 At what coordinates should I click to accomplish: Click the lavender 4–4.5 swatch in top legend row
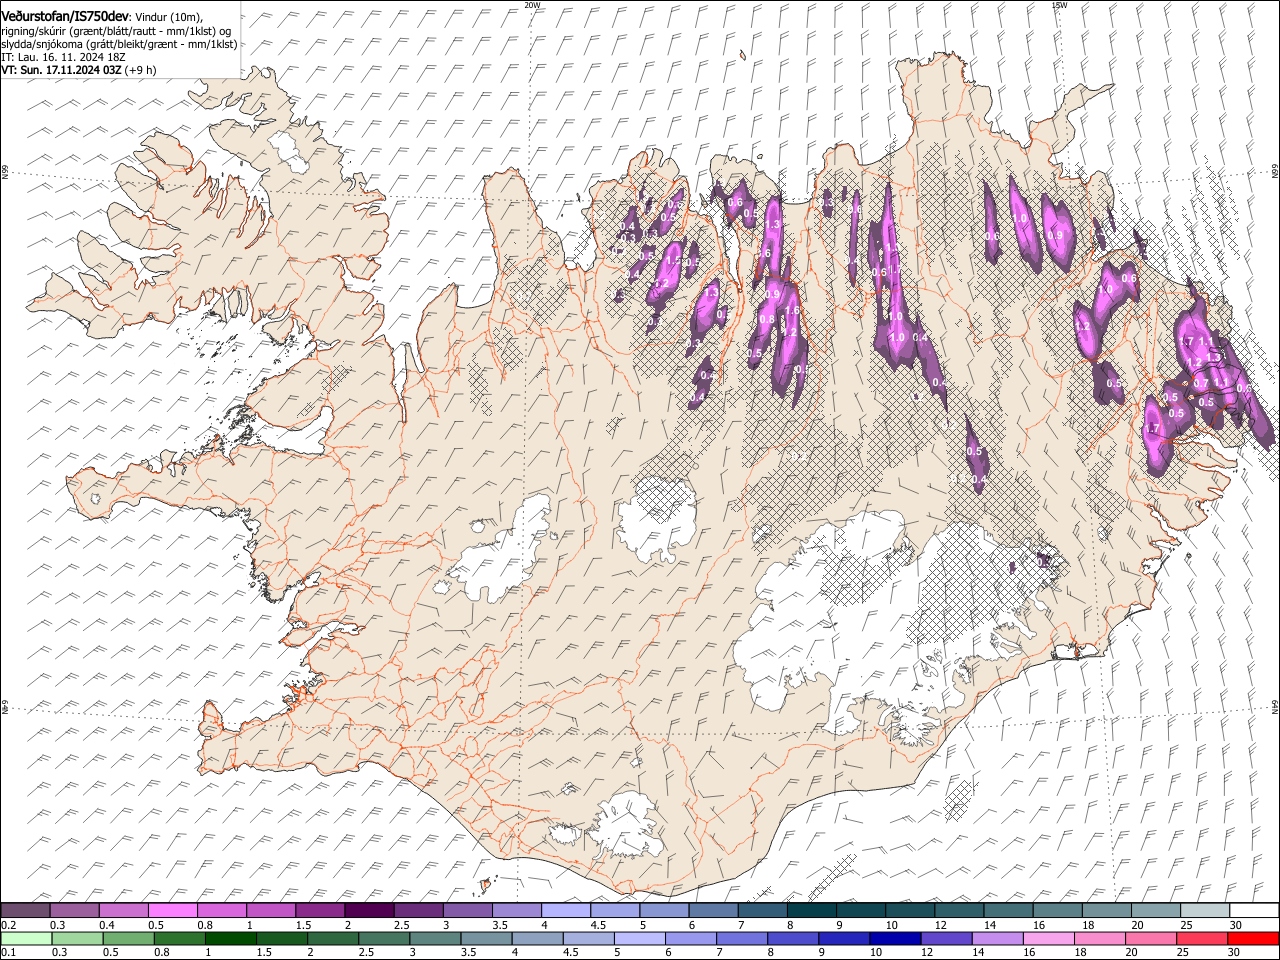pyautogui.click(x=566, y=910)
